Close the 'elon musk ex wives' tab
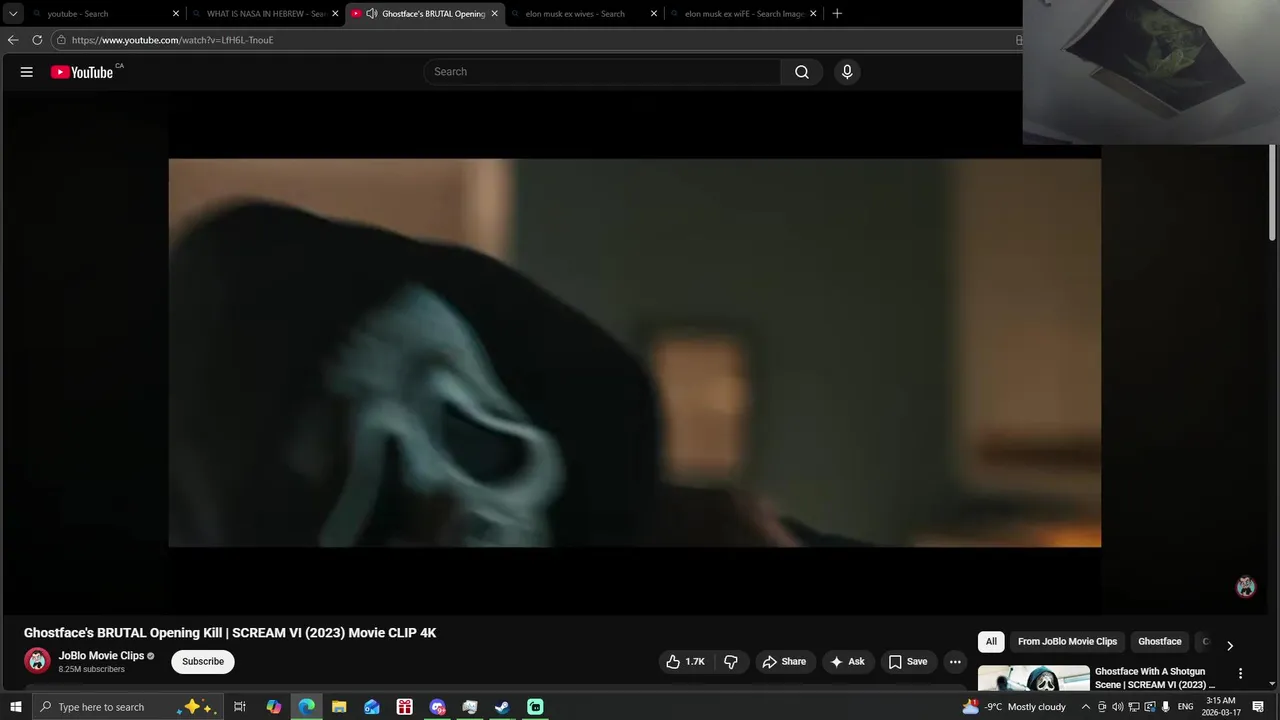Viewport: 1280px width, 720px height. click(654, 14)
